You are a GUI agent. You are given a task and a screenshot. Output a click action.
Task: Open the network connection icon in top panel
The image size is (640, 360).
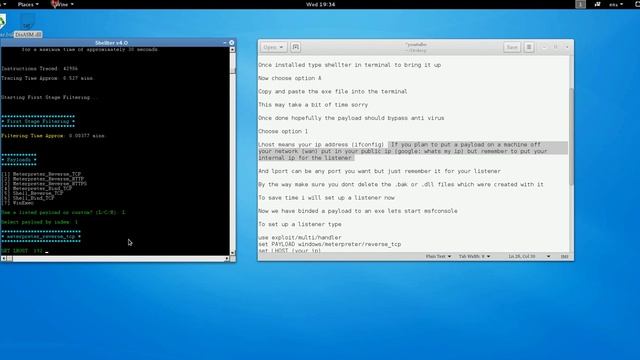point(597,4)
